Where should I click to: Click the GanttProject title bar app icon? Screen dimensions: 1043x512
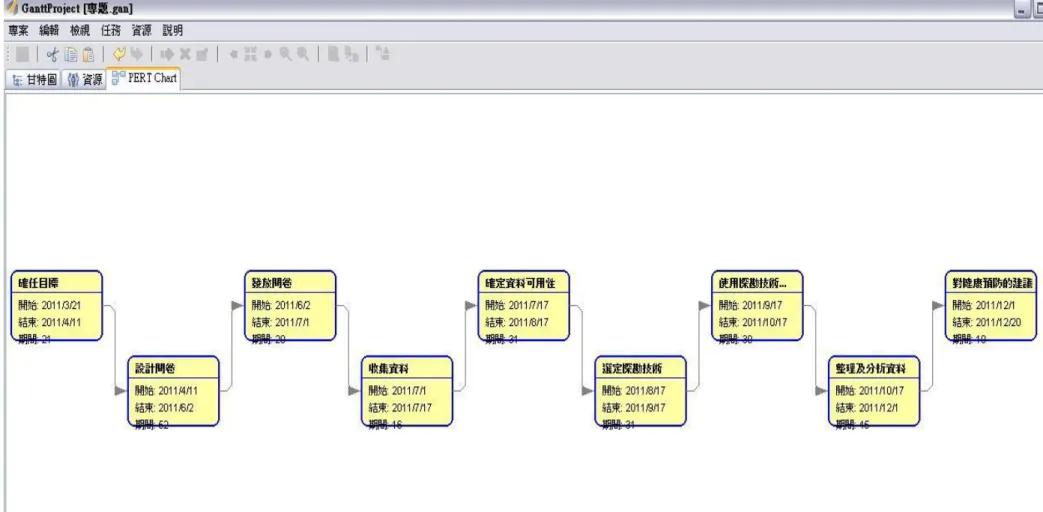pos(11,8)
